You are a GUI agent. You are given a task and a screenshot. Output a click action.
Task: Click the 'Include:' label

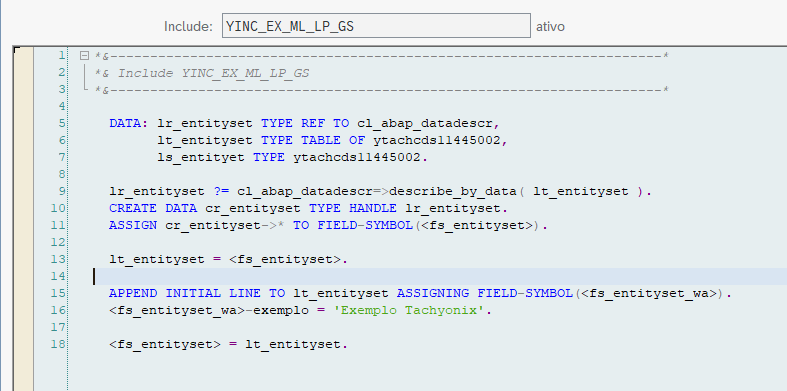click(x=188, y=26)
